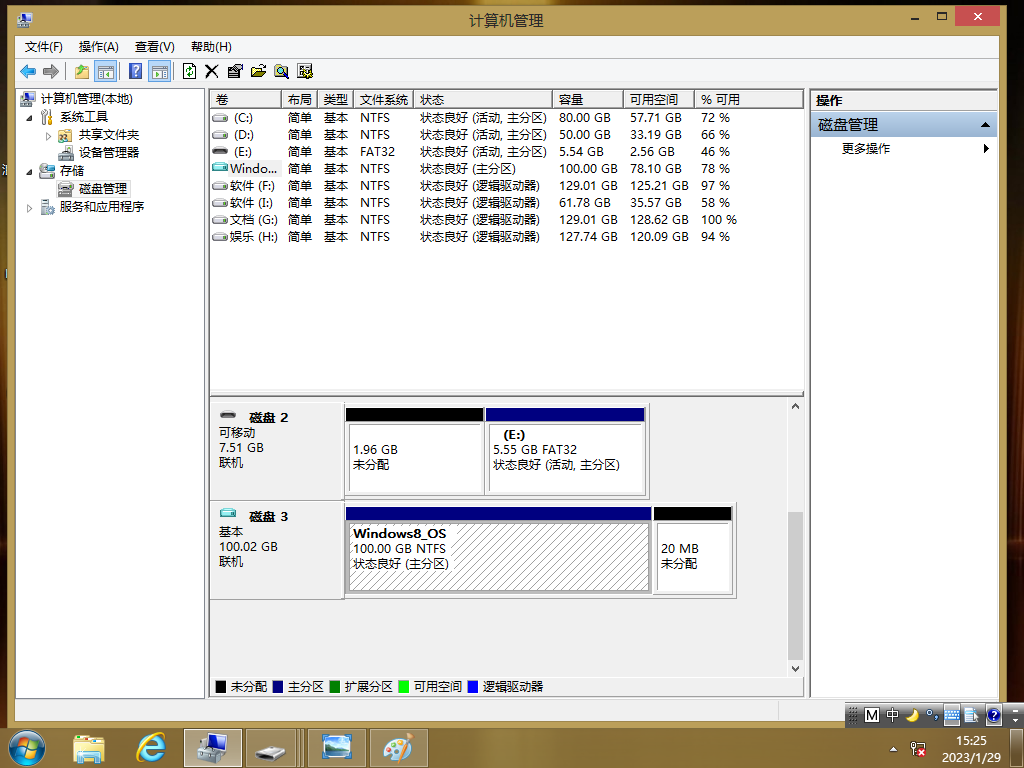Screen dimensions: 1024x768
Task: Open the 操作(A) menu
Action: (x=99, y=46)
